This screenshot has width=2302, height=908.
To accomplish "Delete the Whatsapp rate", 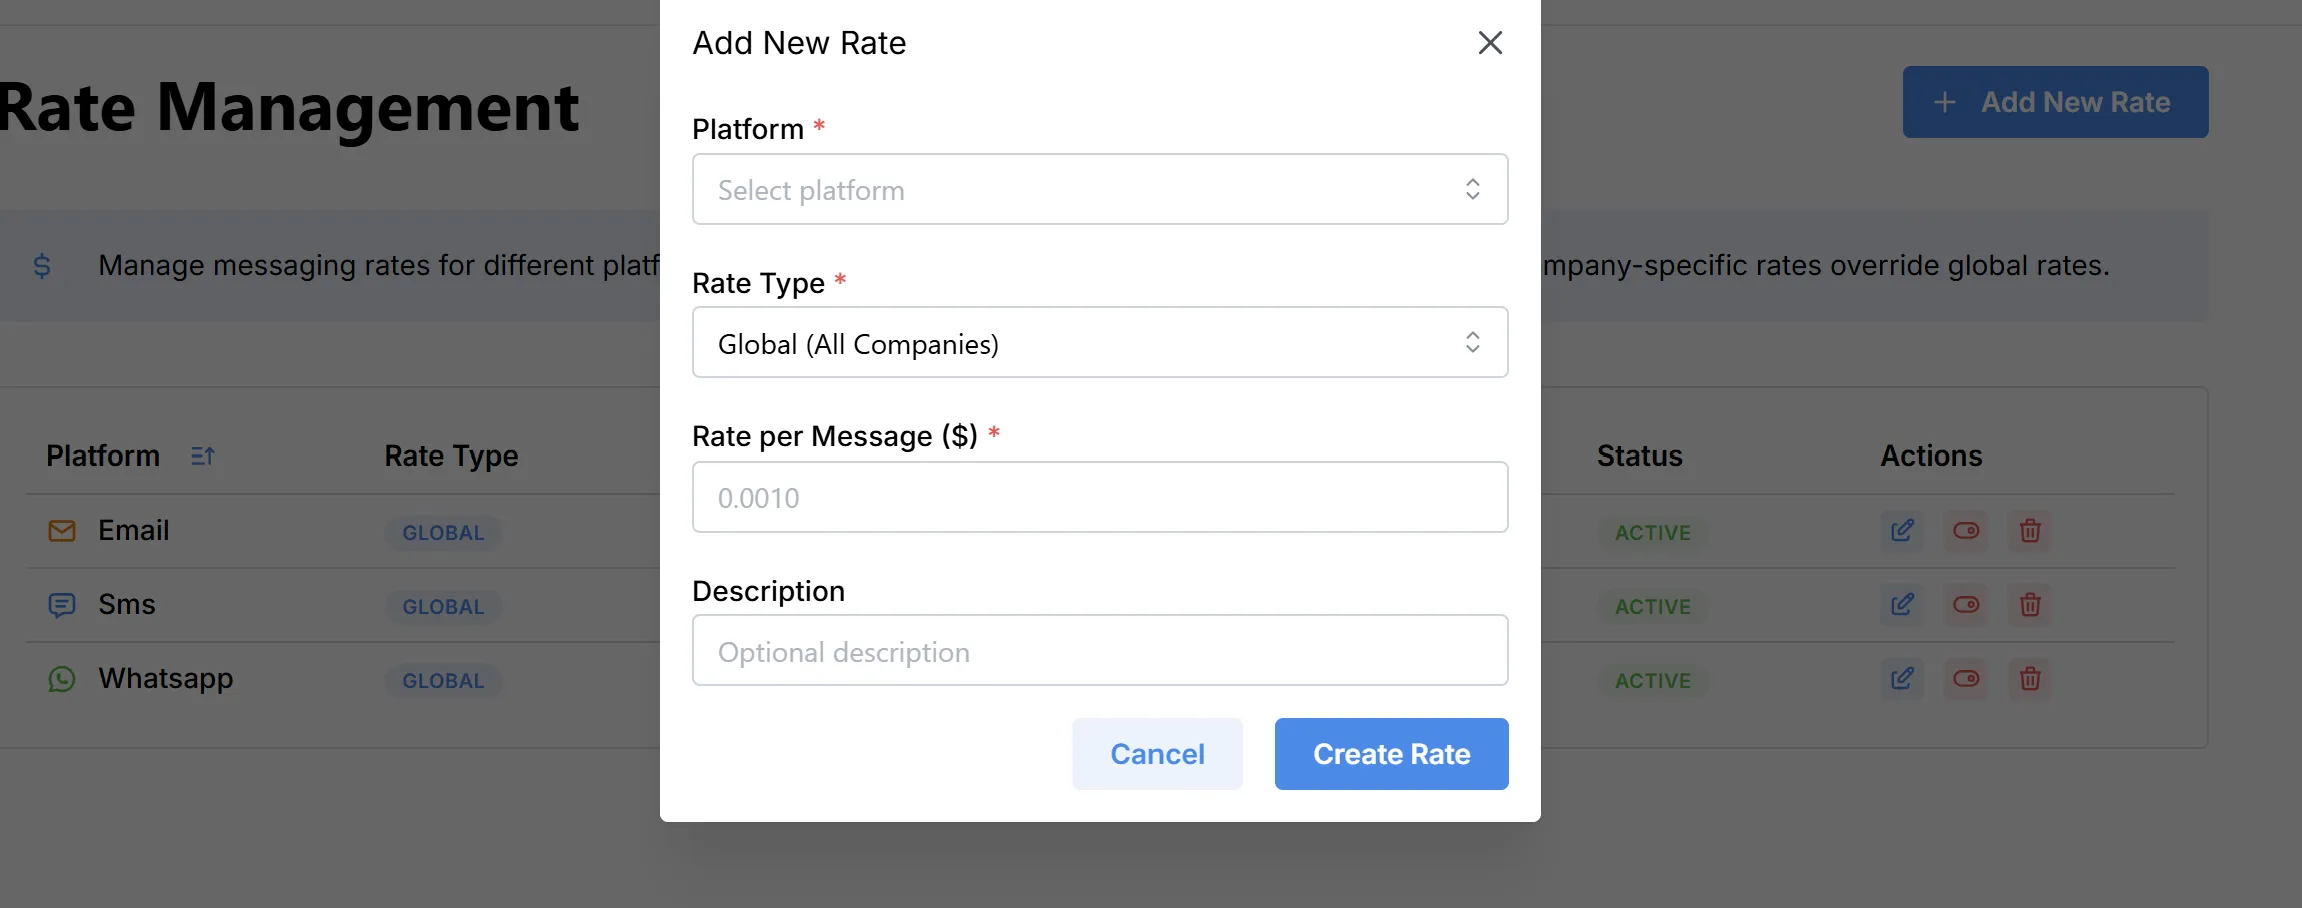I will tap(2030, 679).
